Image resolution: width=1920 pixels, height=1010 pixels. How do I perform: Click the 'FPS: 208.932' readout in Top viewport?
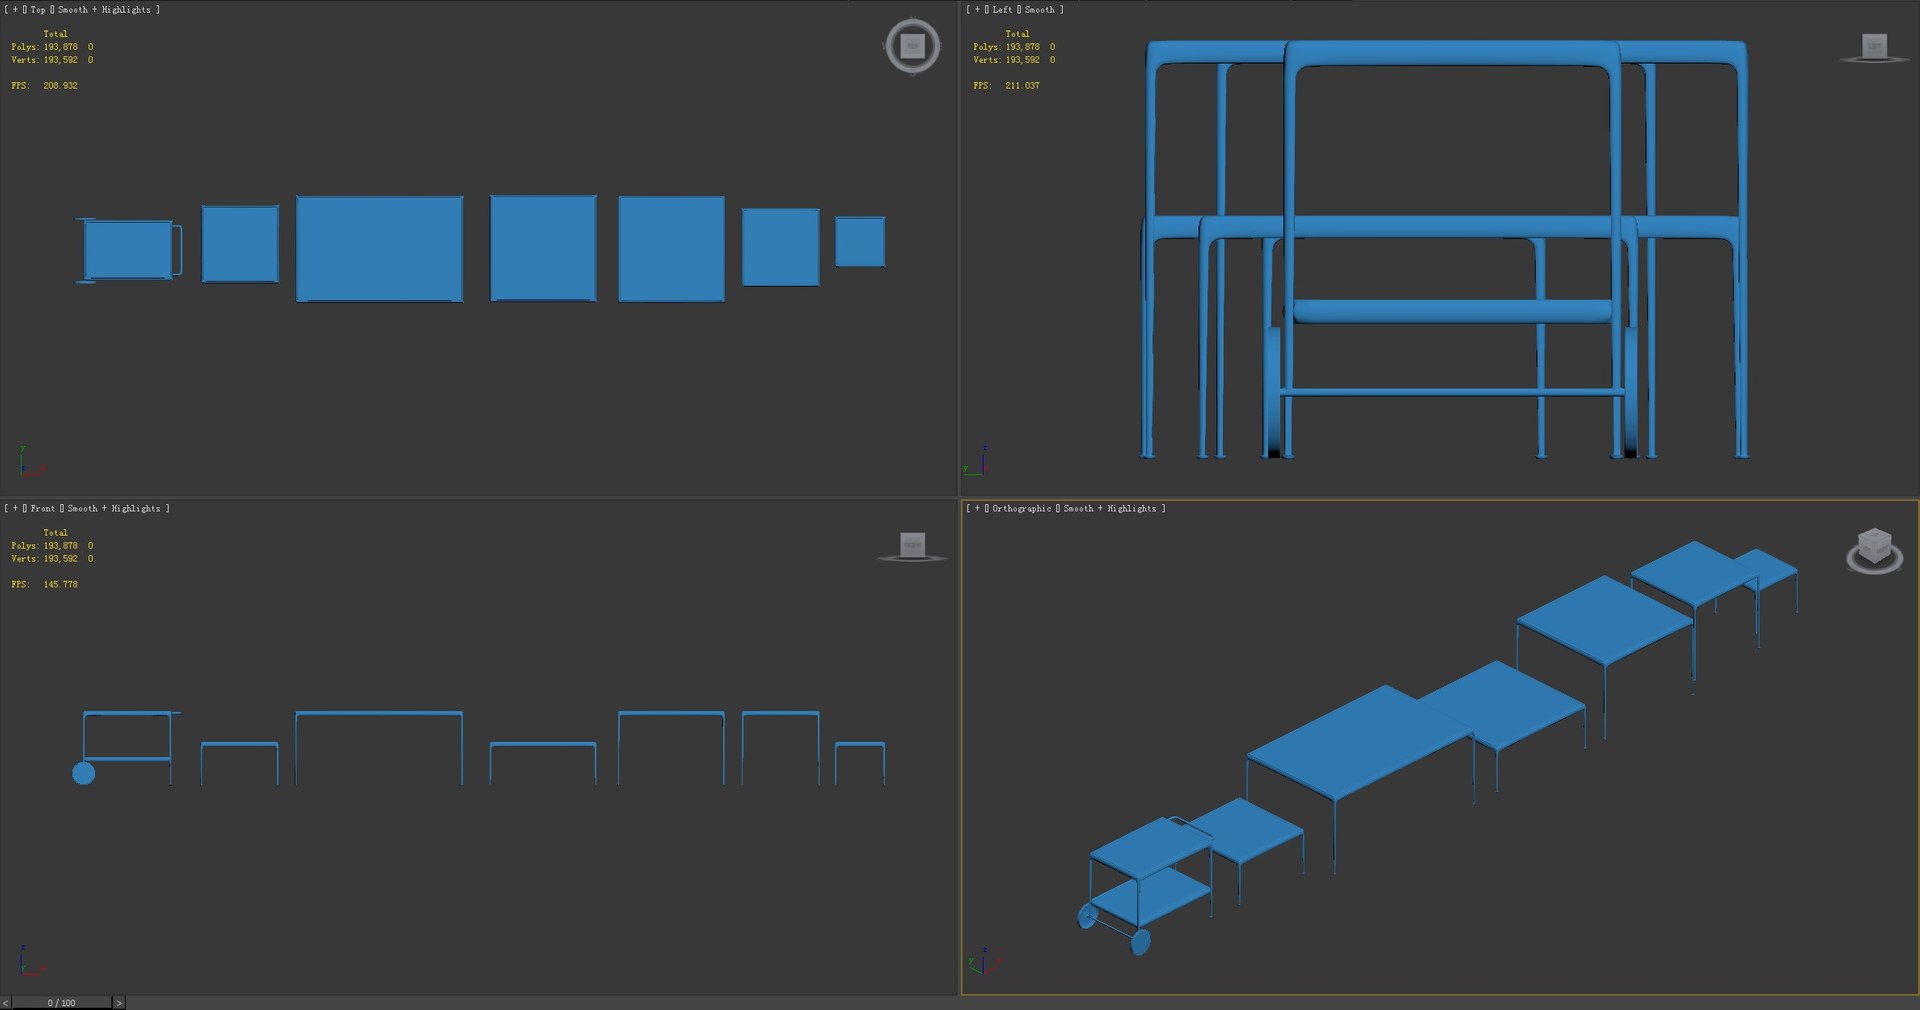click(x=44, y=86)
